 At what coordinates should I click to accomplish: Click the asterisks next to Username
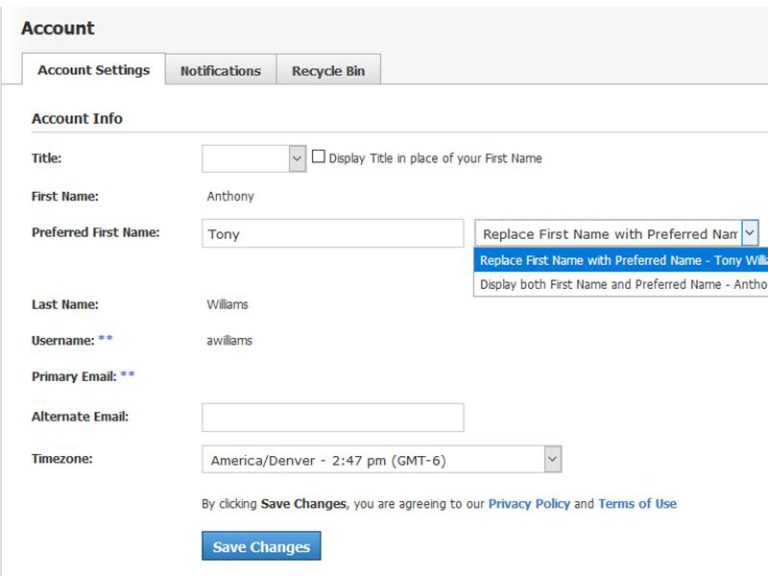105,340
